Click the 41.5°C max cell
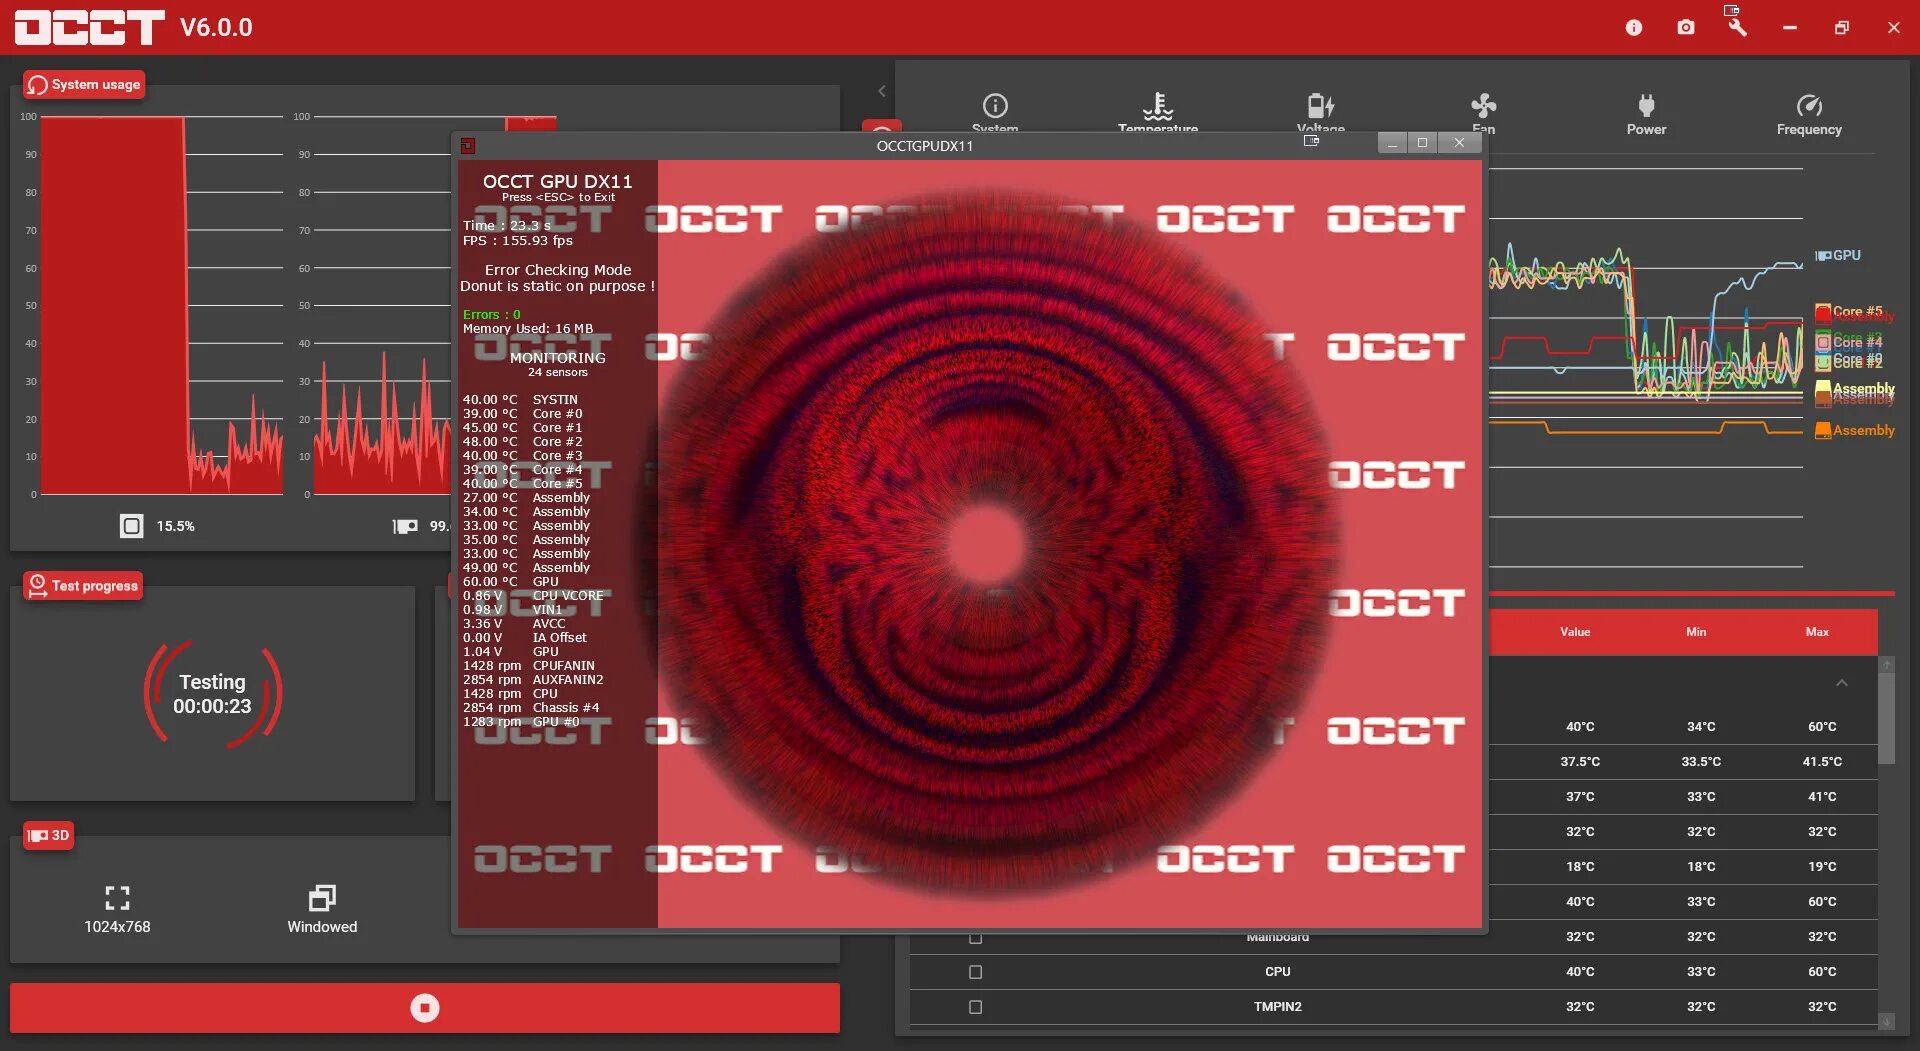The width and height of the screenshot is (1920, 1051). (x=1822, y=762)
